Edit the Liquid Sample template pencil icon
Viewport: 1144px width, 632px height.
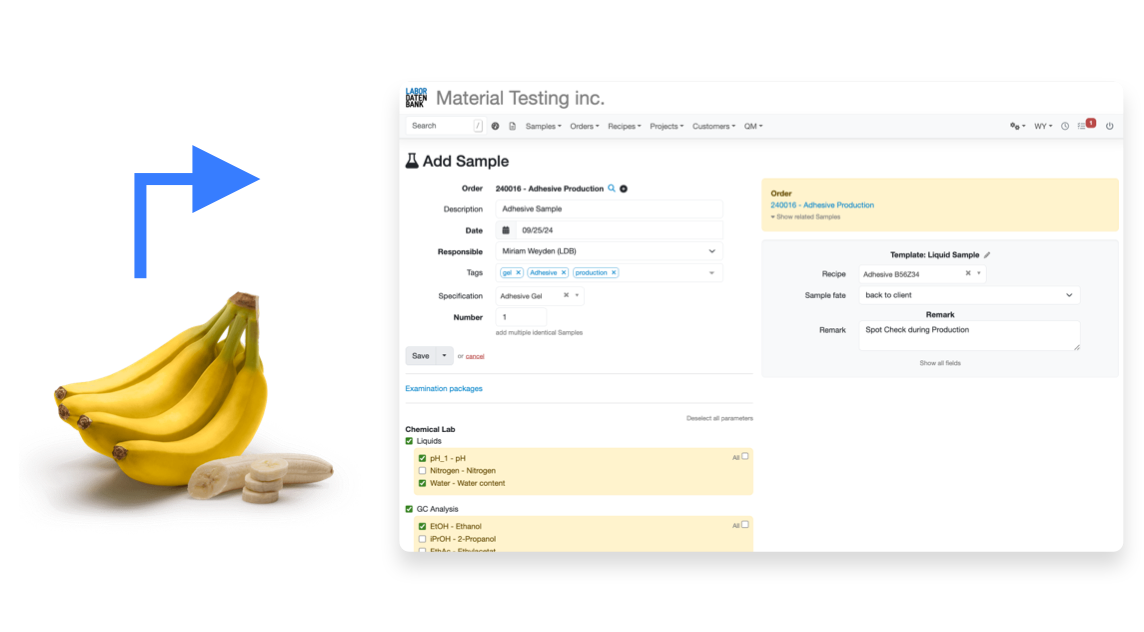tap(987, 255)
